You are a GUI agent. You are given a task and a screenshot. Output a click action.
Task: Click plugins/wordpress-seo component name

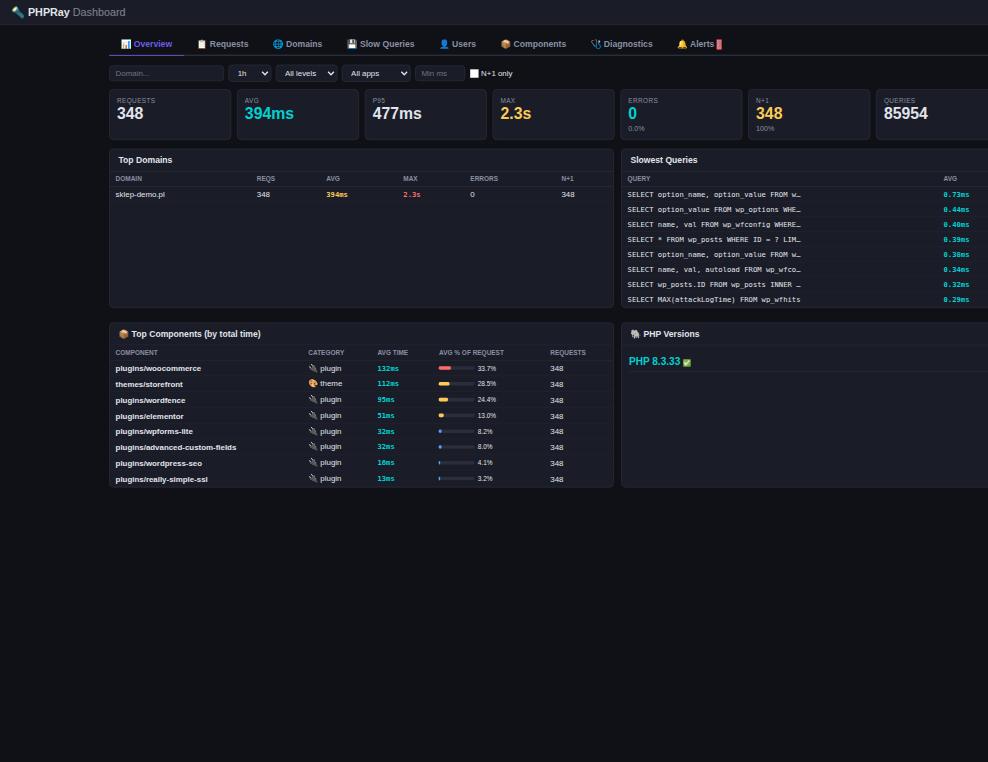point(159,464)
